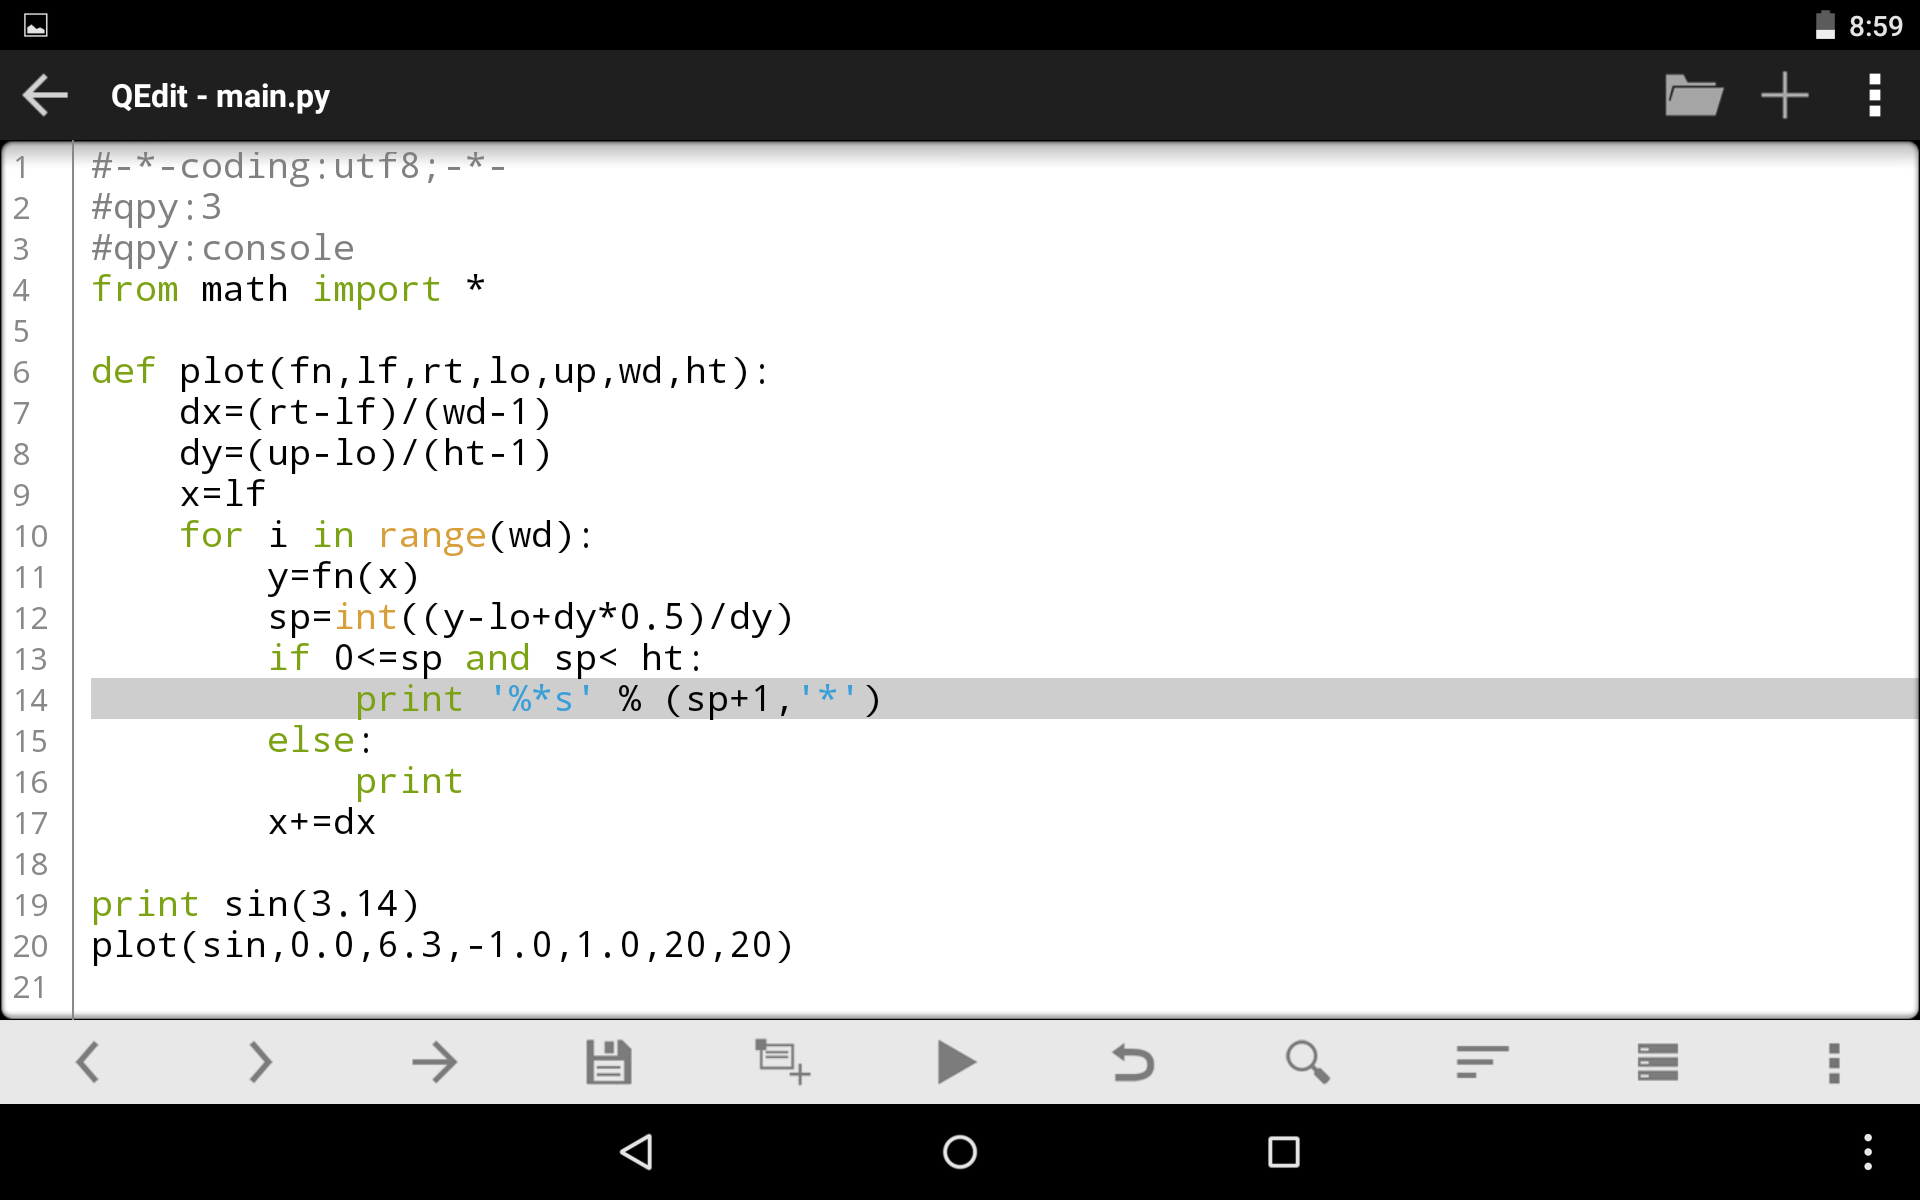Open the top-right overflow menu

1875,95
